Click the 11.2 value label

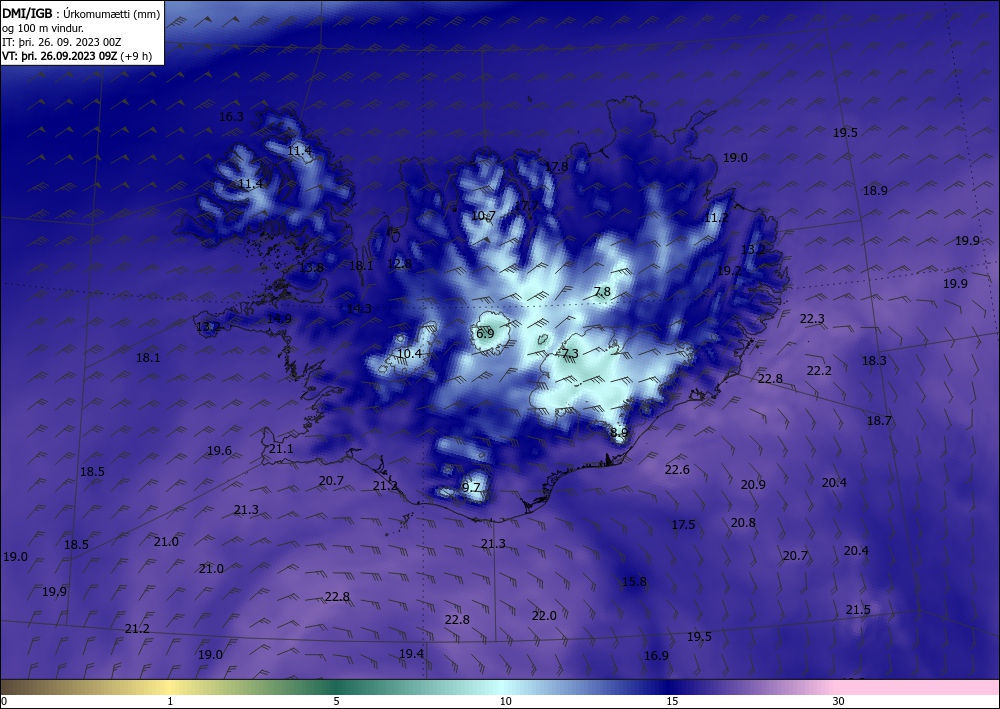coord(716,218)
